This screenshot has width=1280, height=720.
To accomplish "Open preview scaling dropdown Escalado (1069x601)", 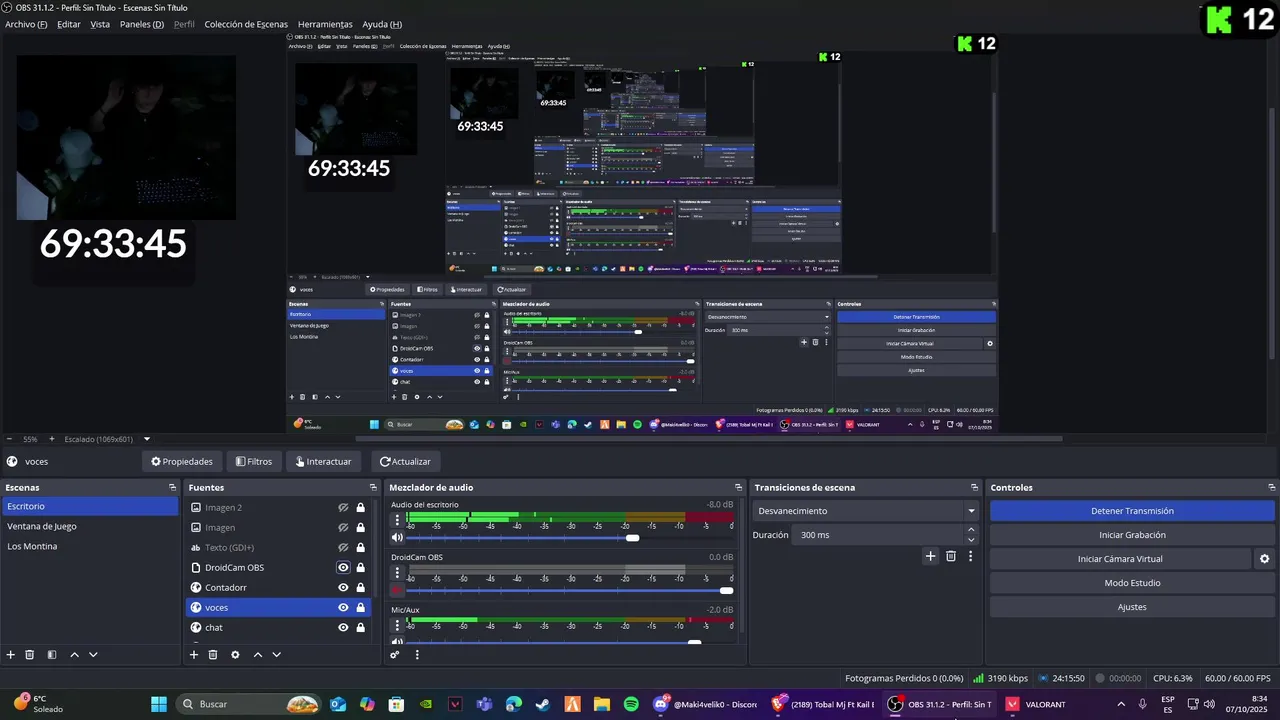I will (107, 439).
